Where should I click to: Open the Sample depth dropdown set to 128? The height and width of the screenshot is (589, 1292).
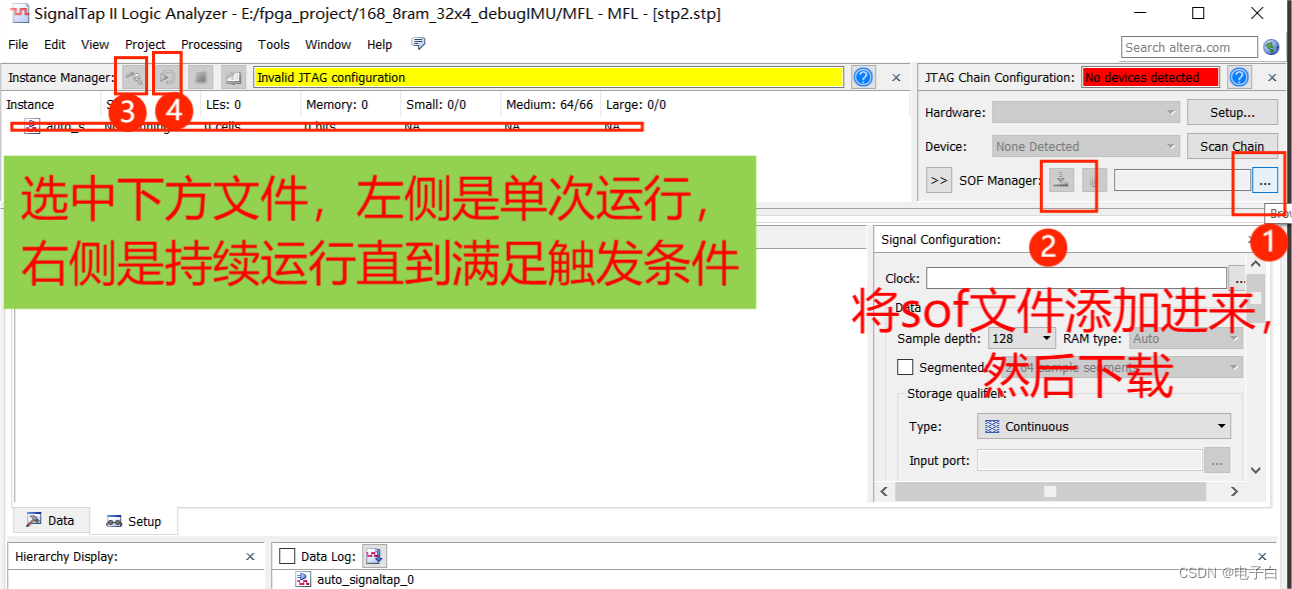click(1021, 339)
